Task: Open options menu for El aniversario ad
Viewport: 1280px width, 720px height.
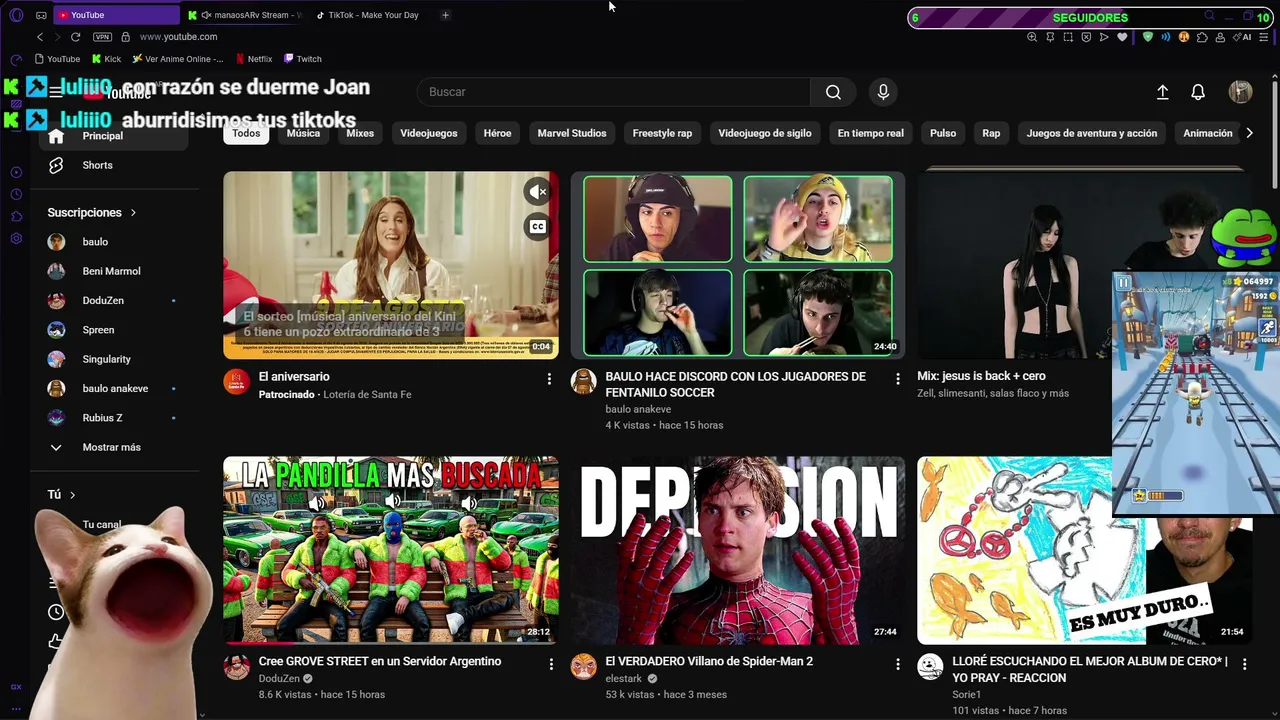Action: click(x=549, y=379)
